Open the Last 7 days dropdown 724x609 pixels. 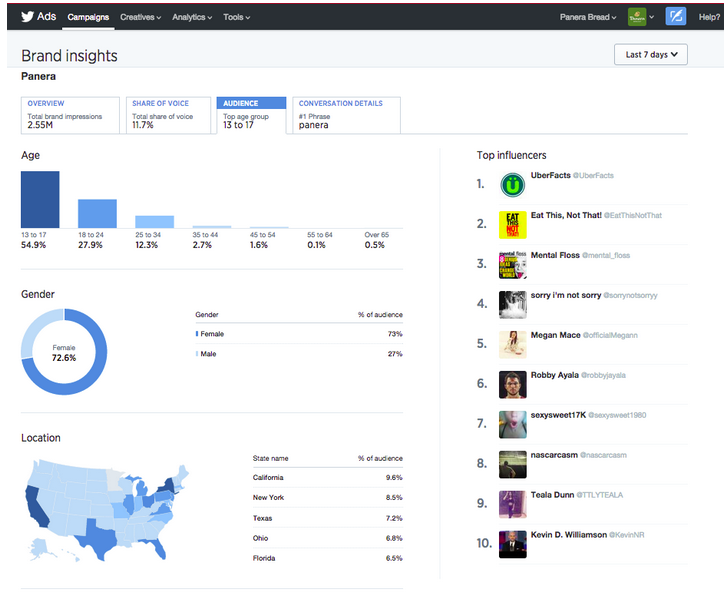click(x=650, y=55)
